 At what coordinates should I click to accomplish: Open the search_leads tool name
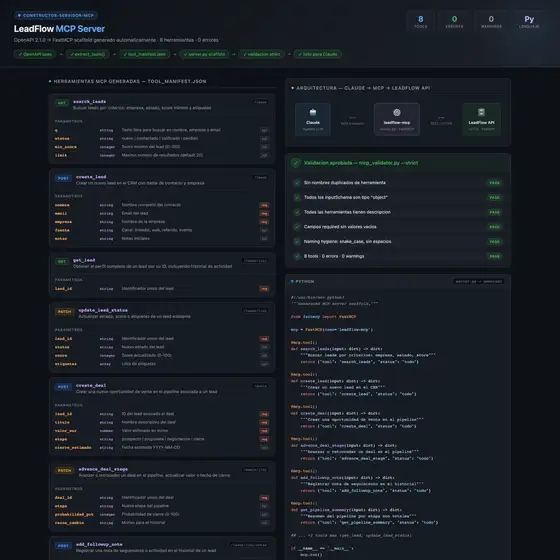[x=89, y=102]
